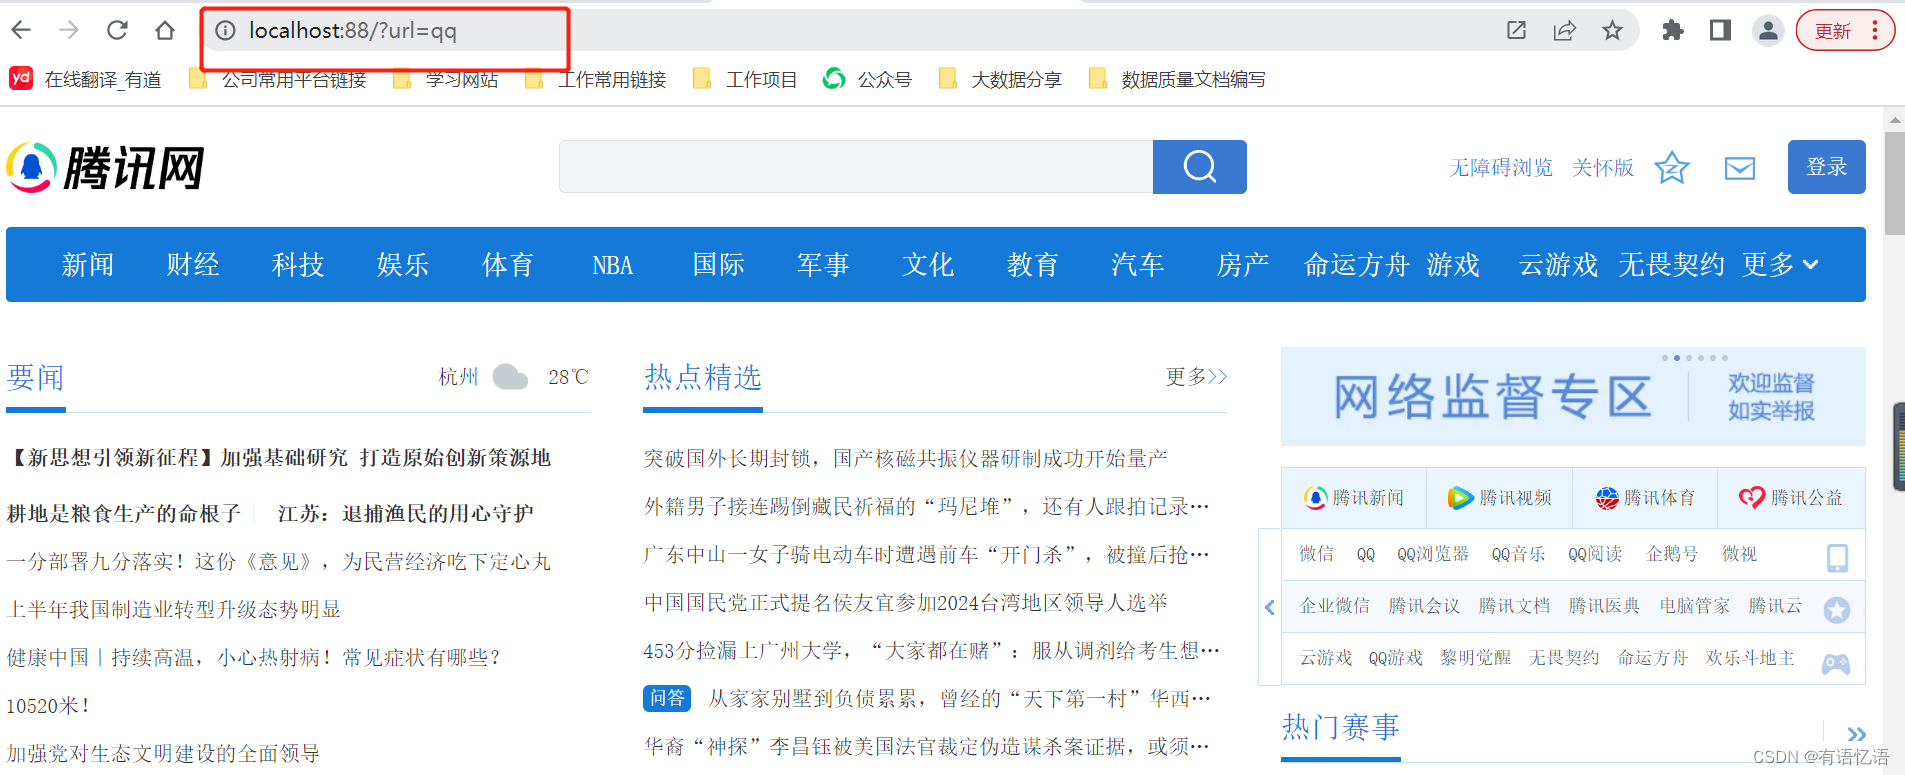The image size is (1905, 775).
Task: Open article 突破国外长期封锁 核磁共振仪
Action: pos(905,459)
